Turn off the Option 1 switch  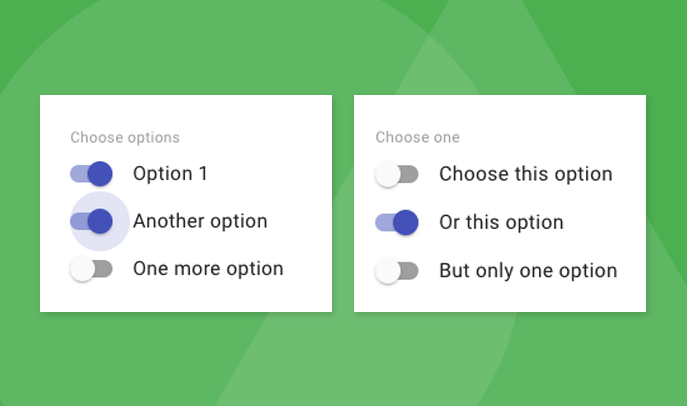pos(91,174)
